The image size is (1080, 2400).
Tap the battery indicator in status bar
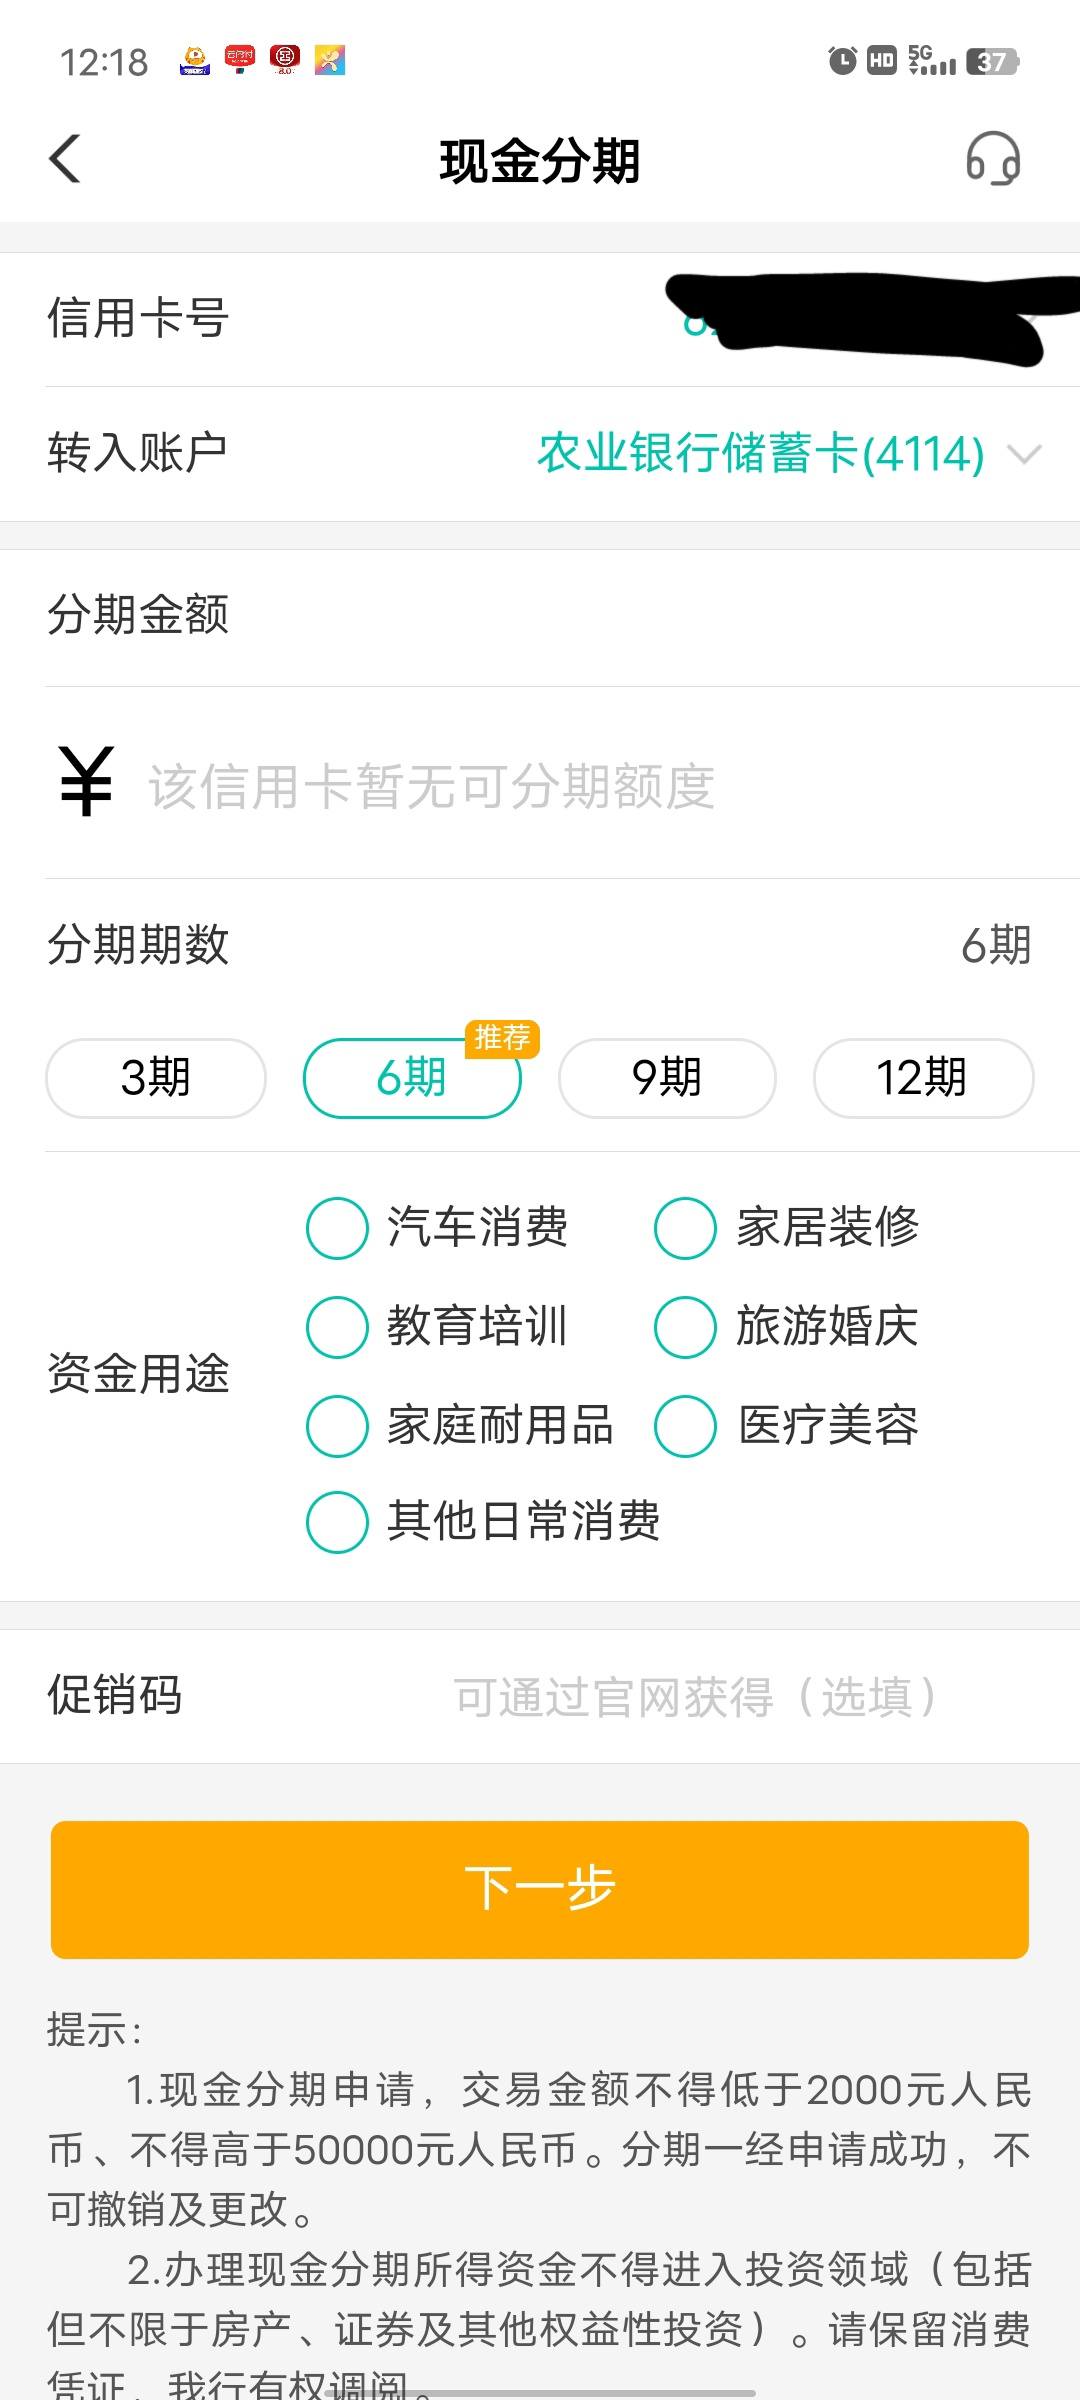click(x=992, y=61)
